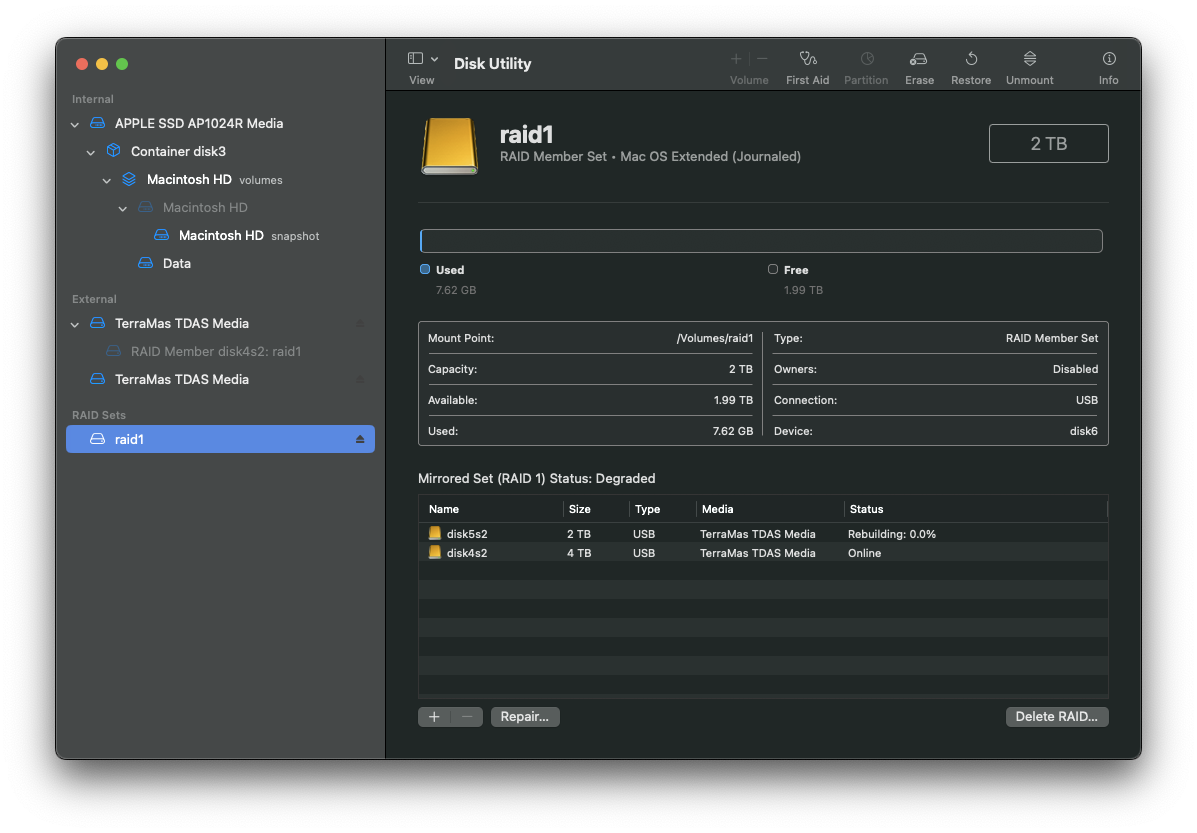Click the First Aid toolbar icon

808,59
